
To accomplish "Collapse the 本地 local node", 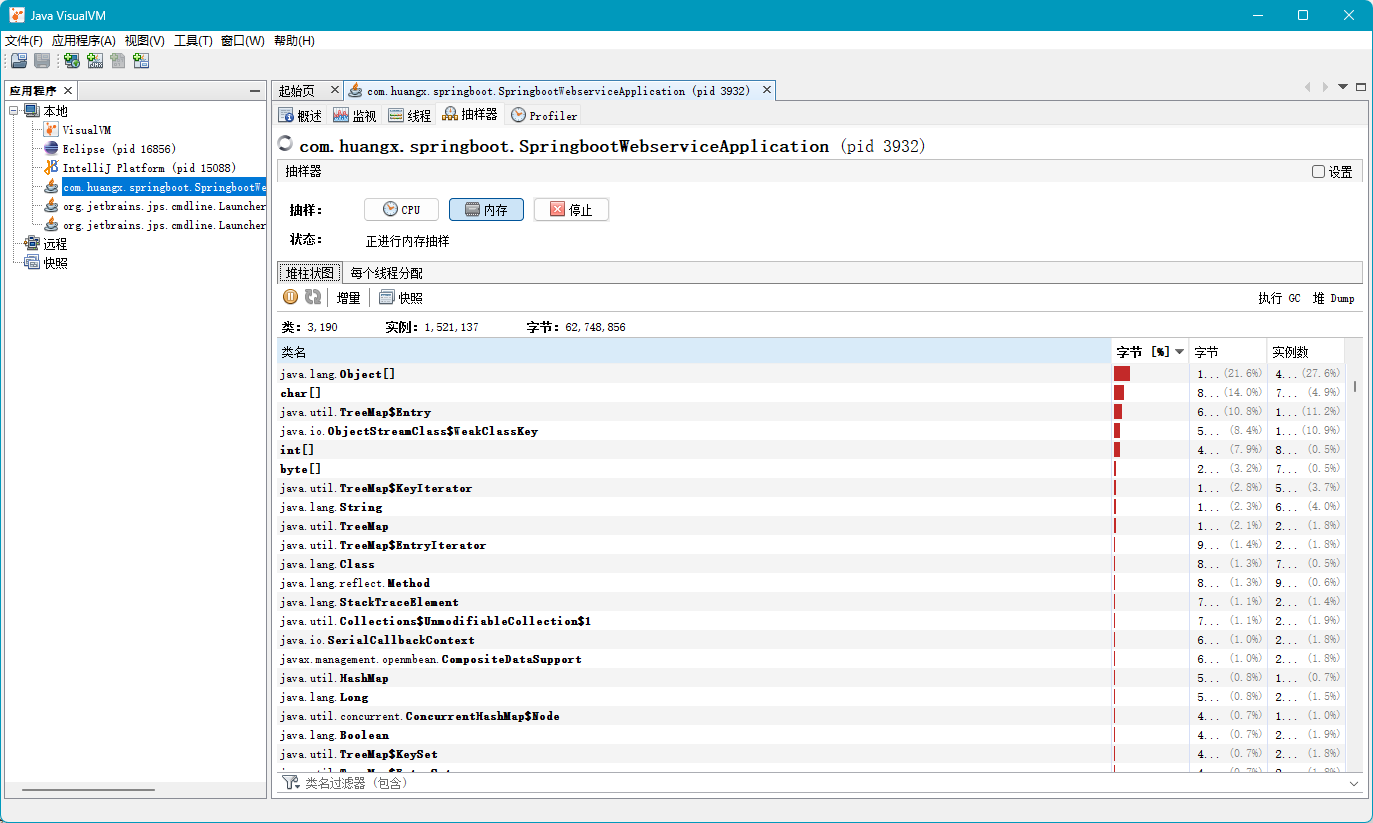I will (14, 111).
